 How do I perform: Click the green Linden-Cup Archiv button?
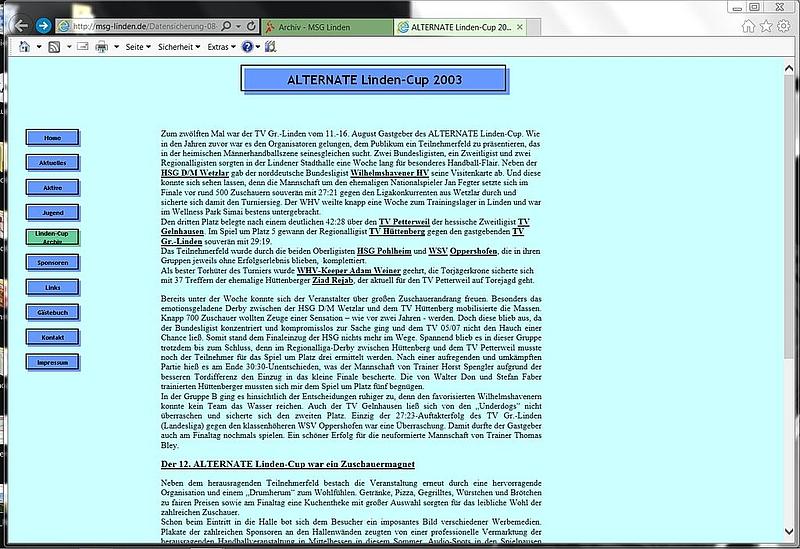coord(53,237)
